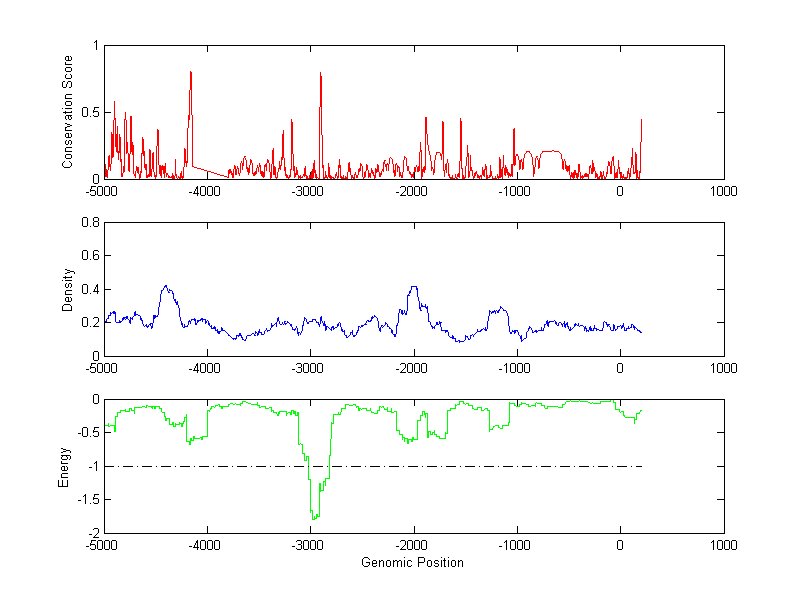
Task: Click the green energy dip near -2000
Action: click(408, 440)
